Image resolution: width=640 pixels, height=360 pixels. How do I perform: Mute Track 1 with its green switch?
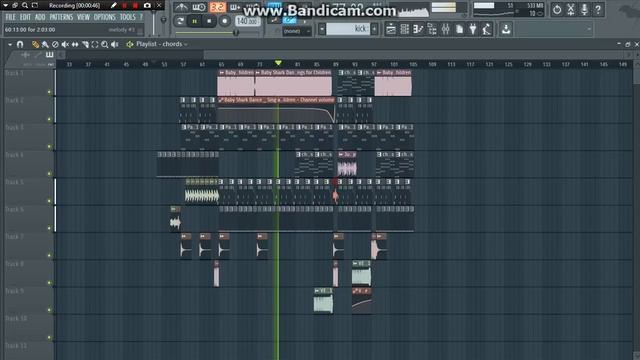tap(49, 92)
